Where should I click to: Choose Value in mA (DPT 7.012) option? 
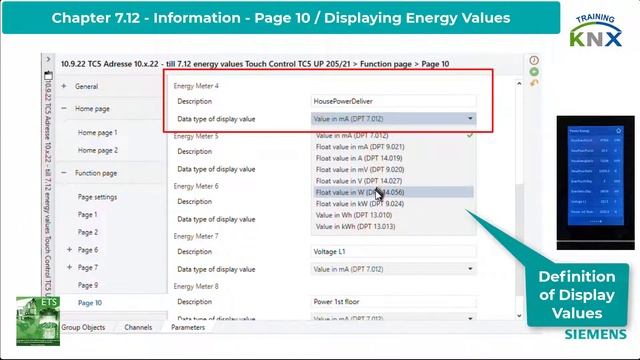tap(394, 136)
